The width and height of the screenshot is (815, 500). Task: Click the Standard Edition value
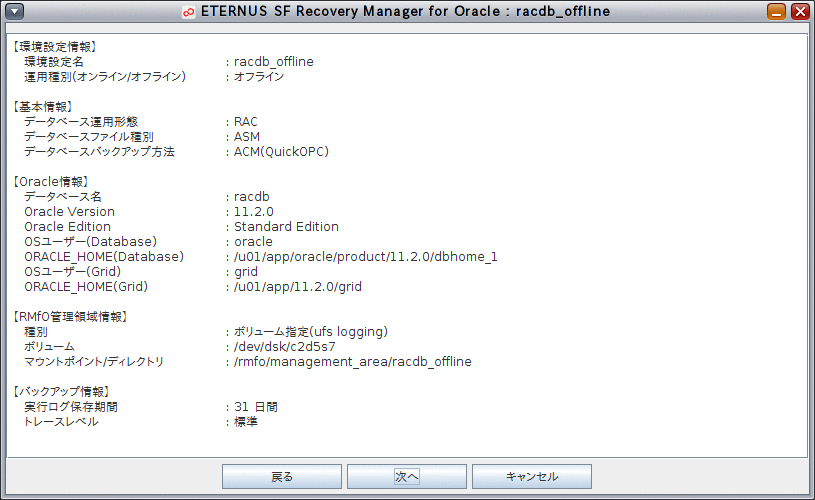pos(286,227)
